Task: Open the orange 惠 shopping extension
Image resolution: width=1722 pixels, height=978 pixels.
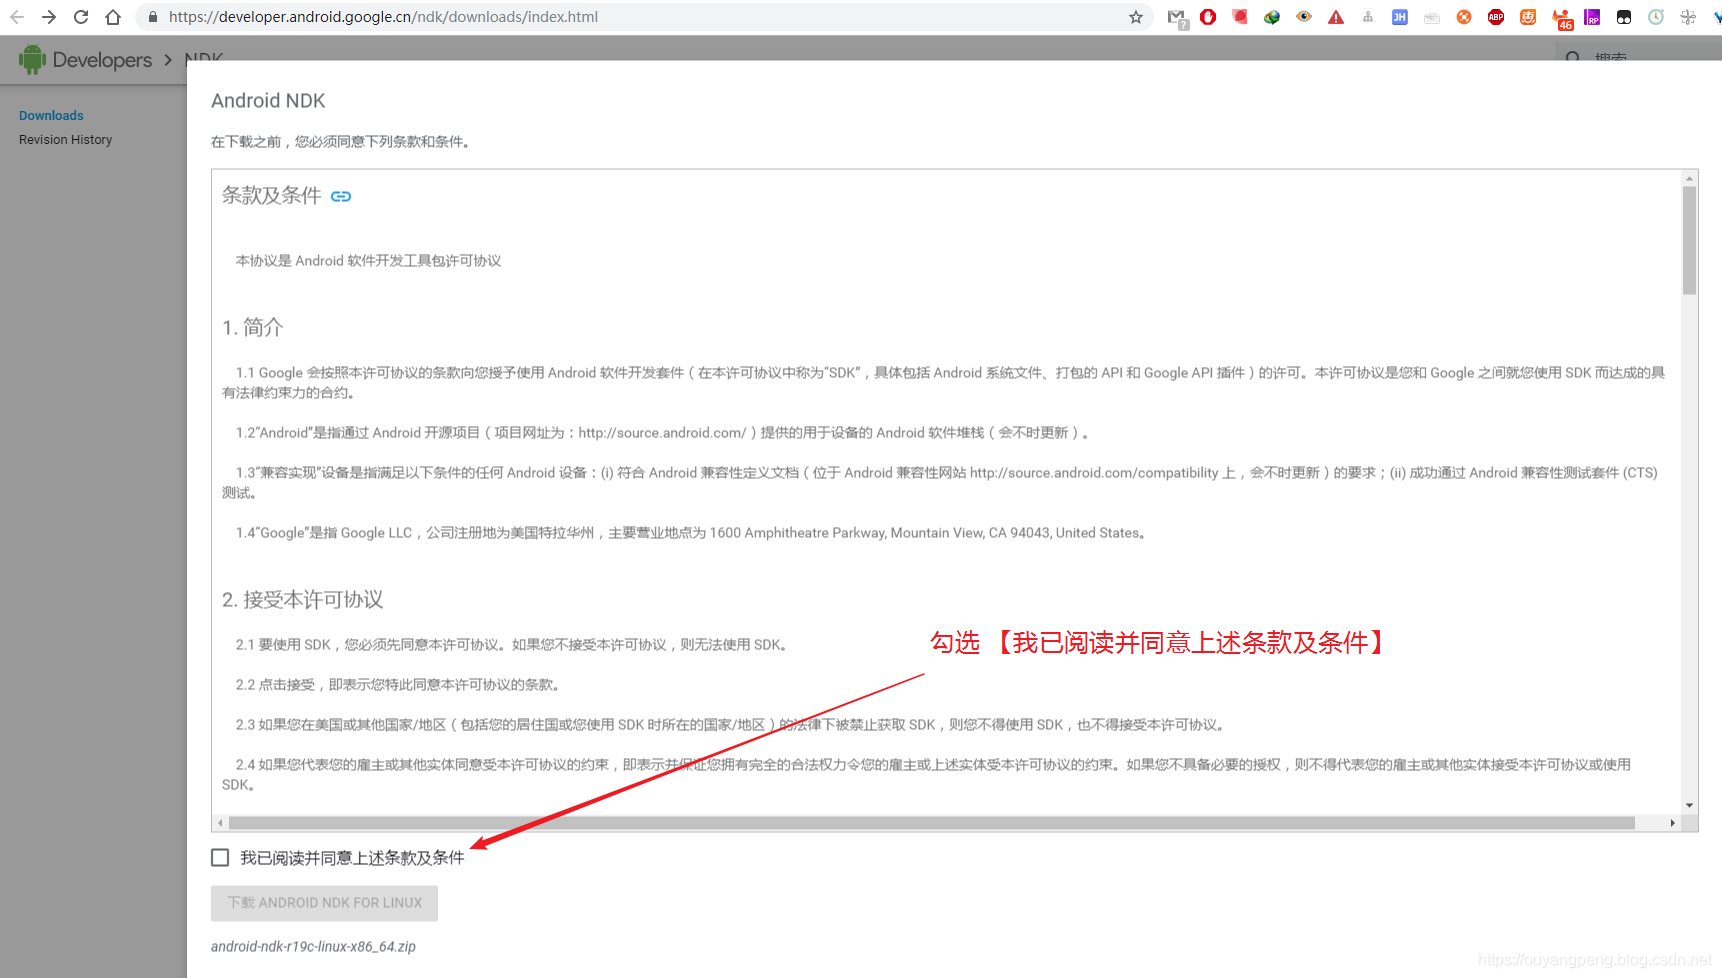Action: [1528, 17]
